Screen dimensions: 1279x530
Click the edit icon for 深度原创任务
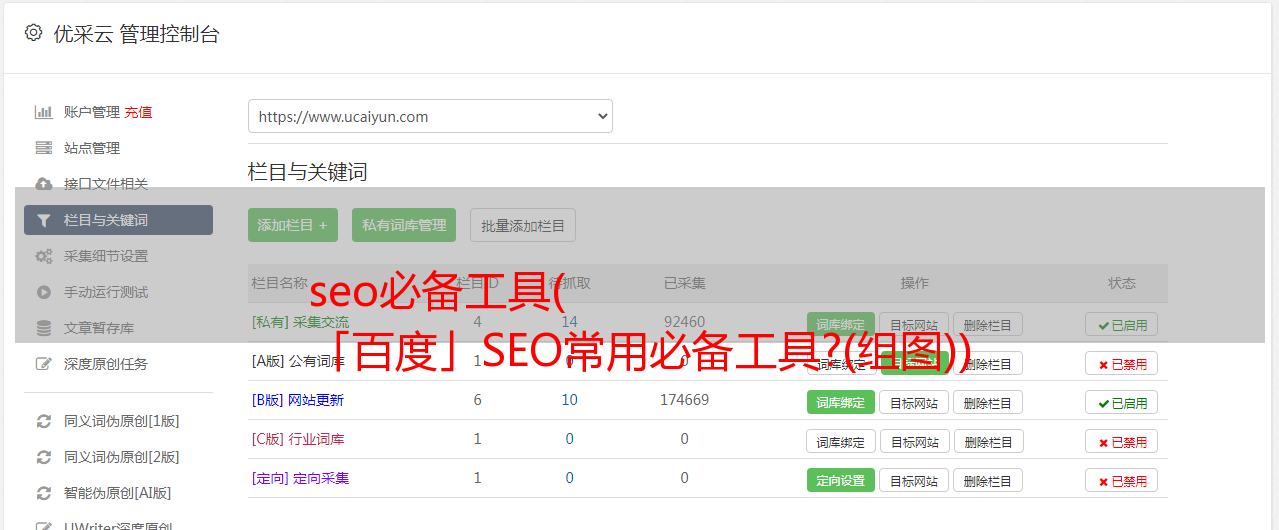point(43,364)
